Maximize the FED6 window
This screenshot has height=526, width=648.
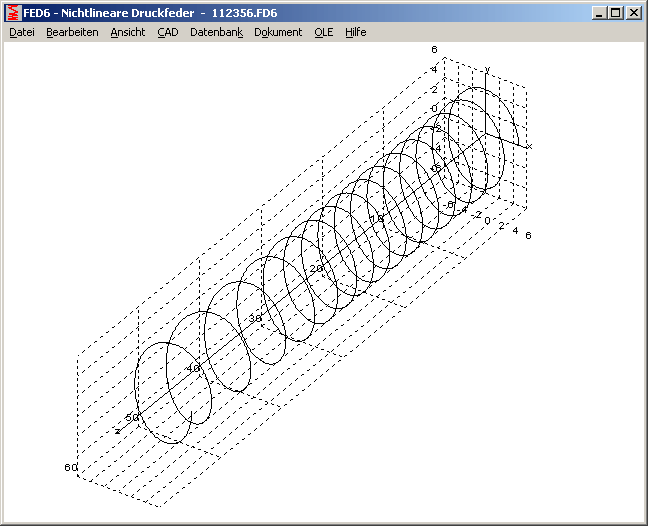pos(615,13)
